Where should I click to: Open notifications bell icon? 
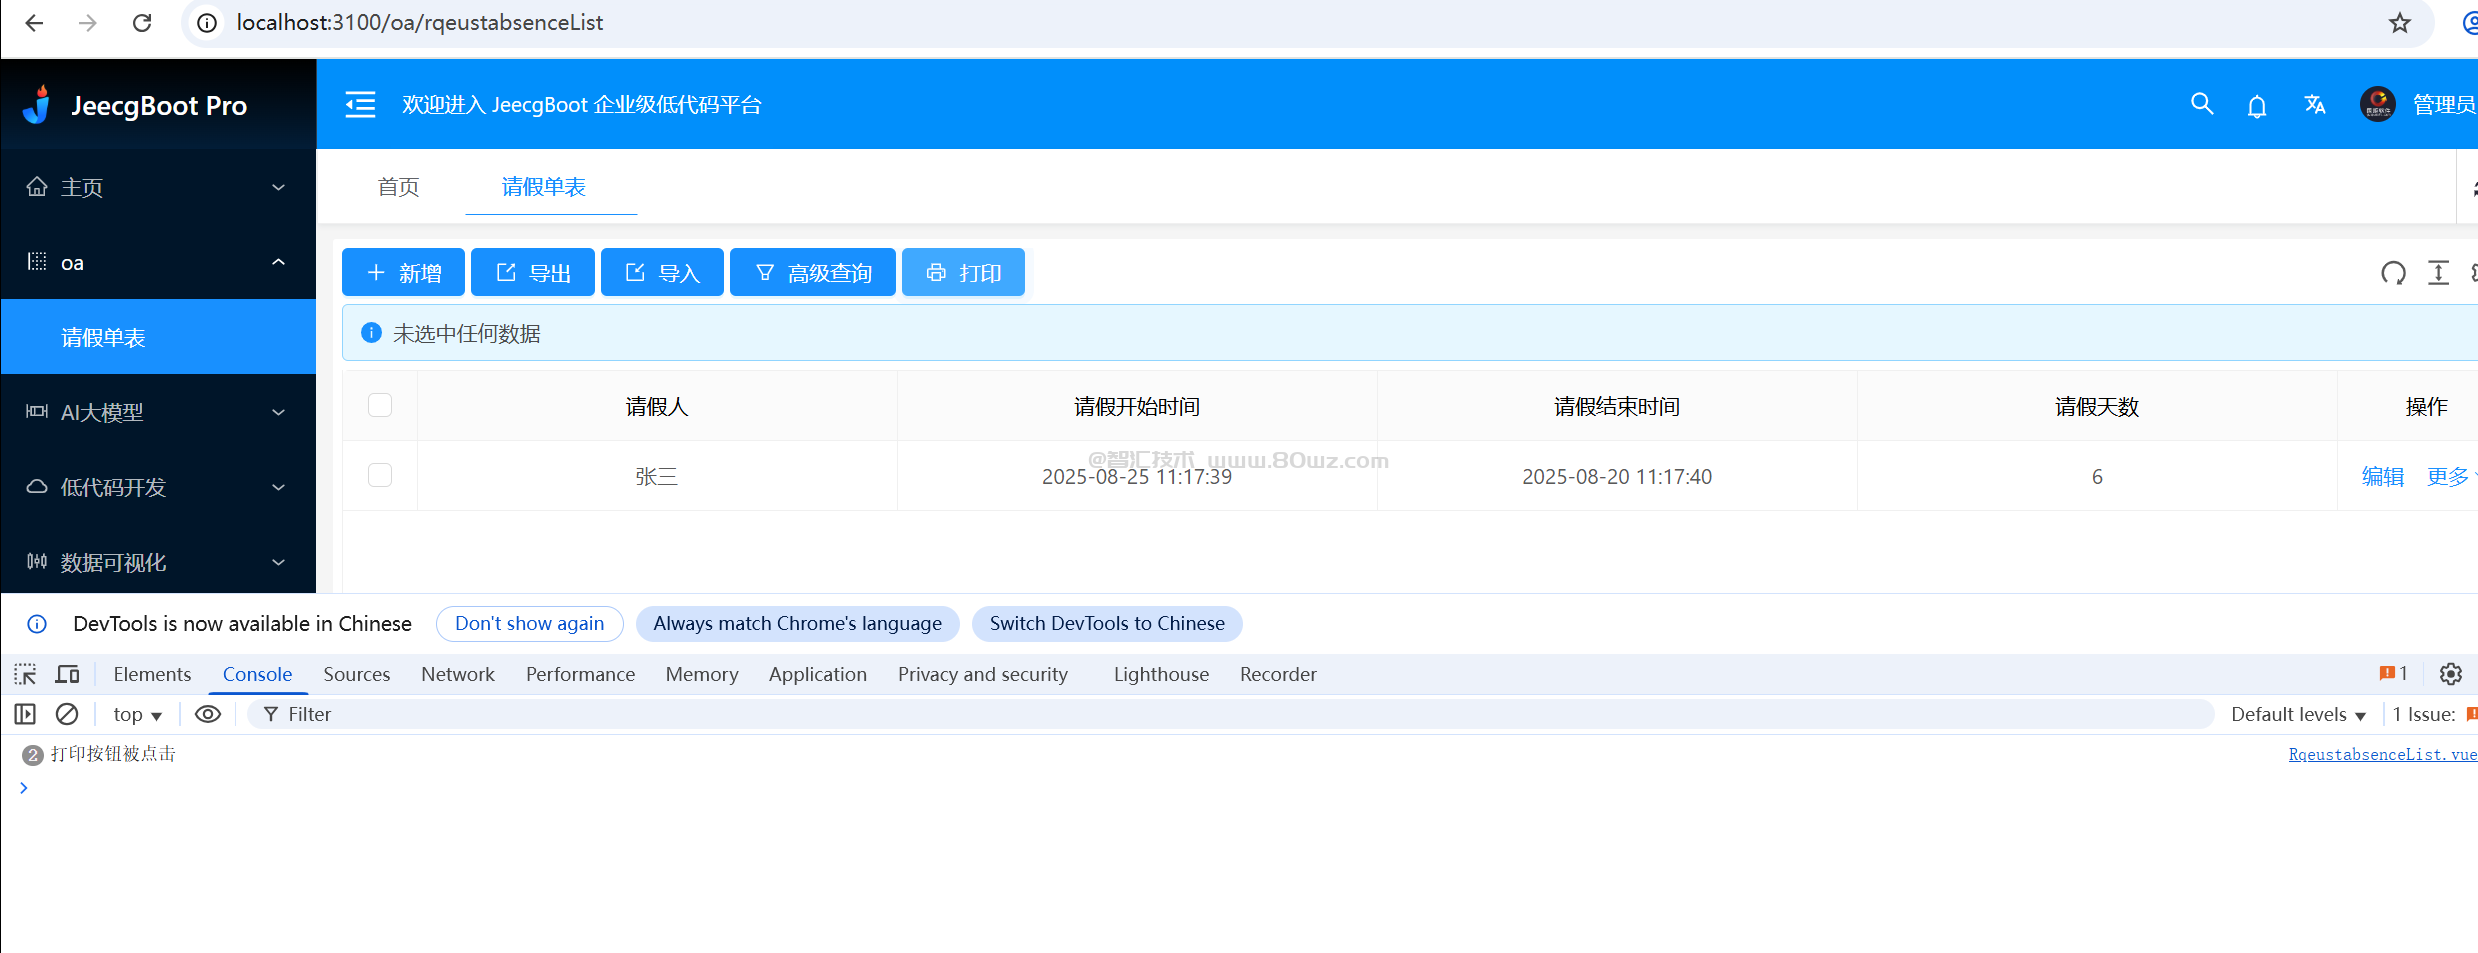[x=2257, y=105]
